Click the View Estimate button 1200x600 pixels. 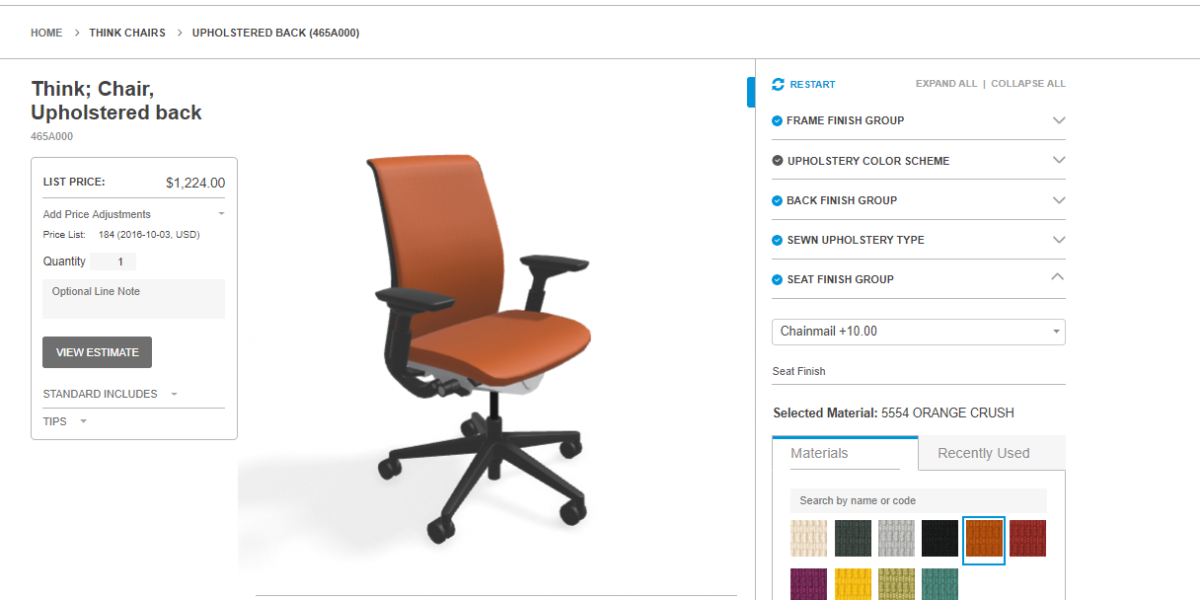[x=97, y=352]
